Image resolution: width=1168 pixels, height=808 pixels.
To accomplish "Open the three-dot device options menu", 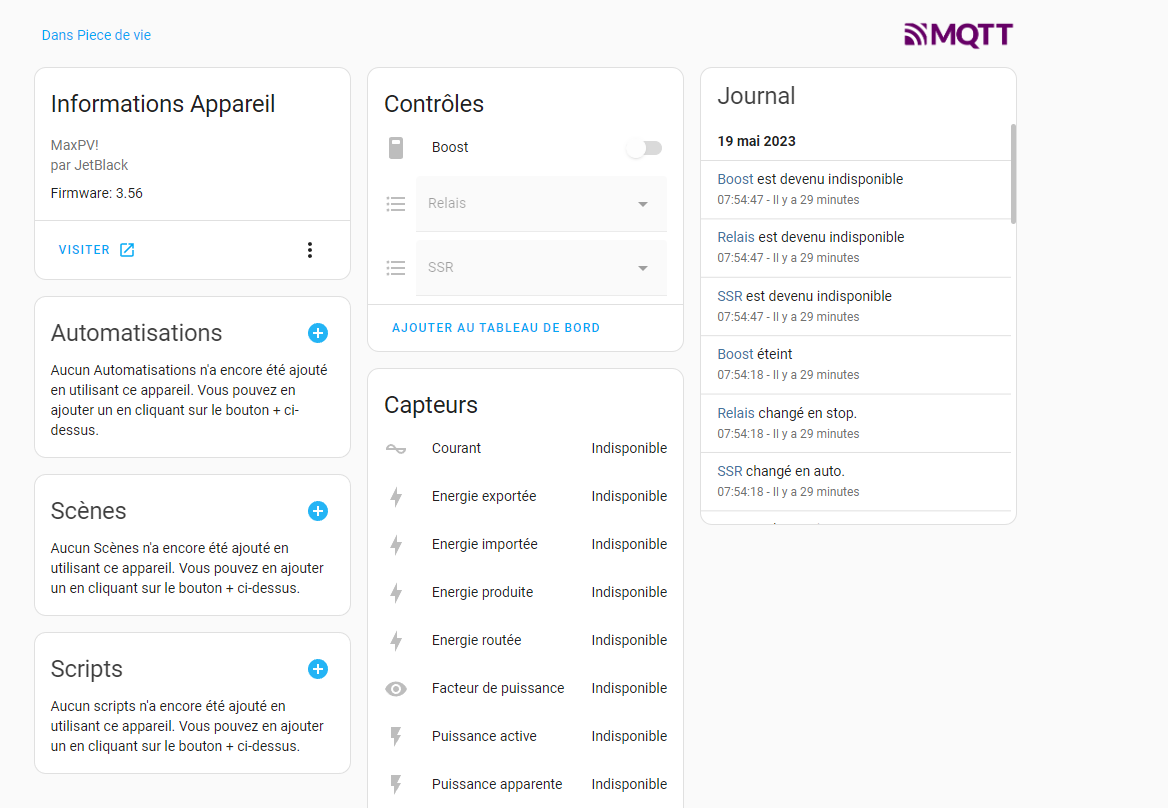I will coord(310,250).
